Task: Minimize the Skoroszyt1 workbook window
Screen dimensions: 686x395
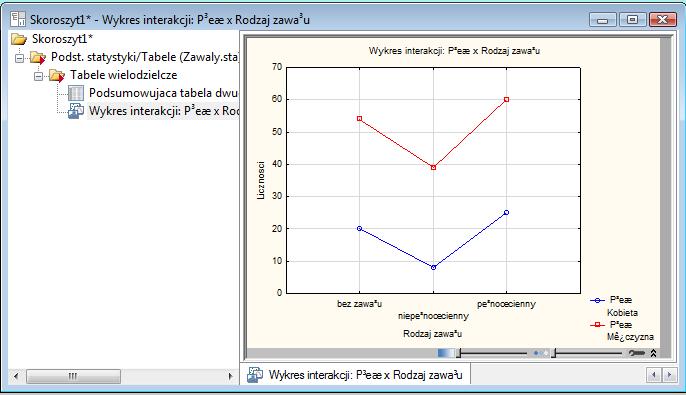Action: click(602, 20)
